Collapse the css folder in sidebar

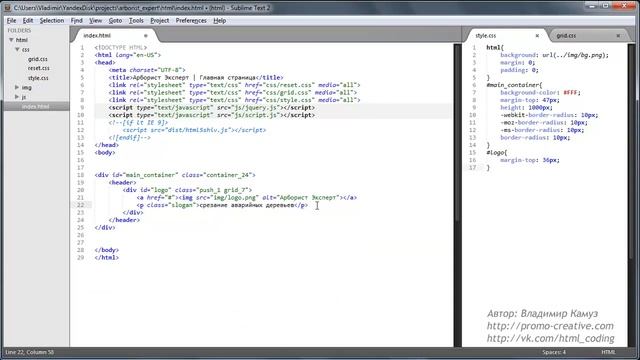click(x=17, y=49)
